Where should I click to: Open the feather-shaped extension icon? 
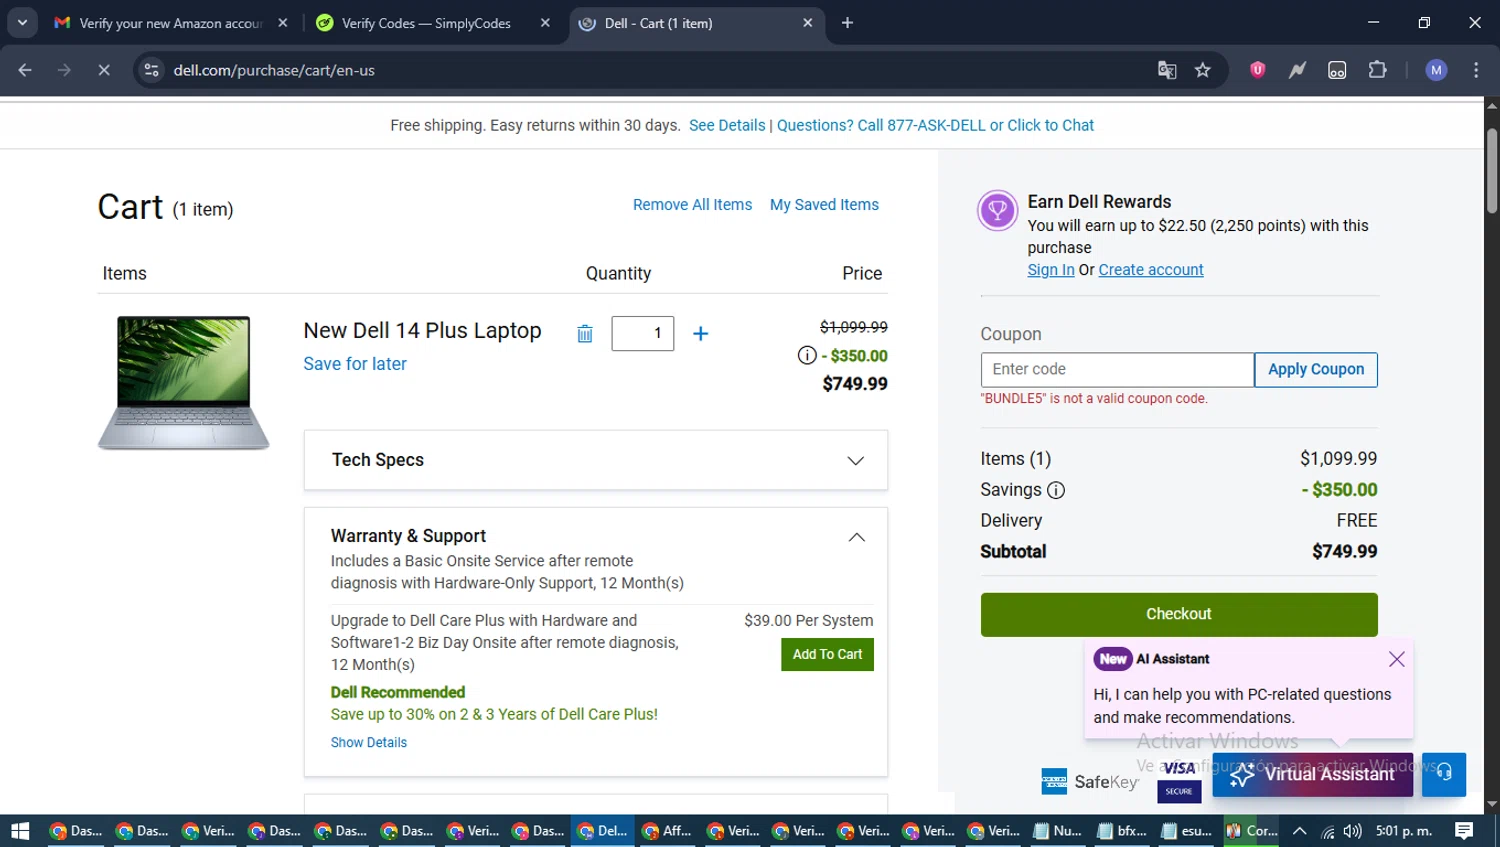click(1297, 70)
